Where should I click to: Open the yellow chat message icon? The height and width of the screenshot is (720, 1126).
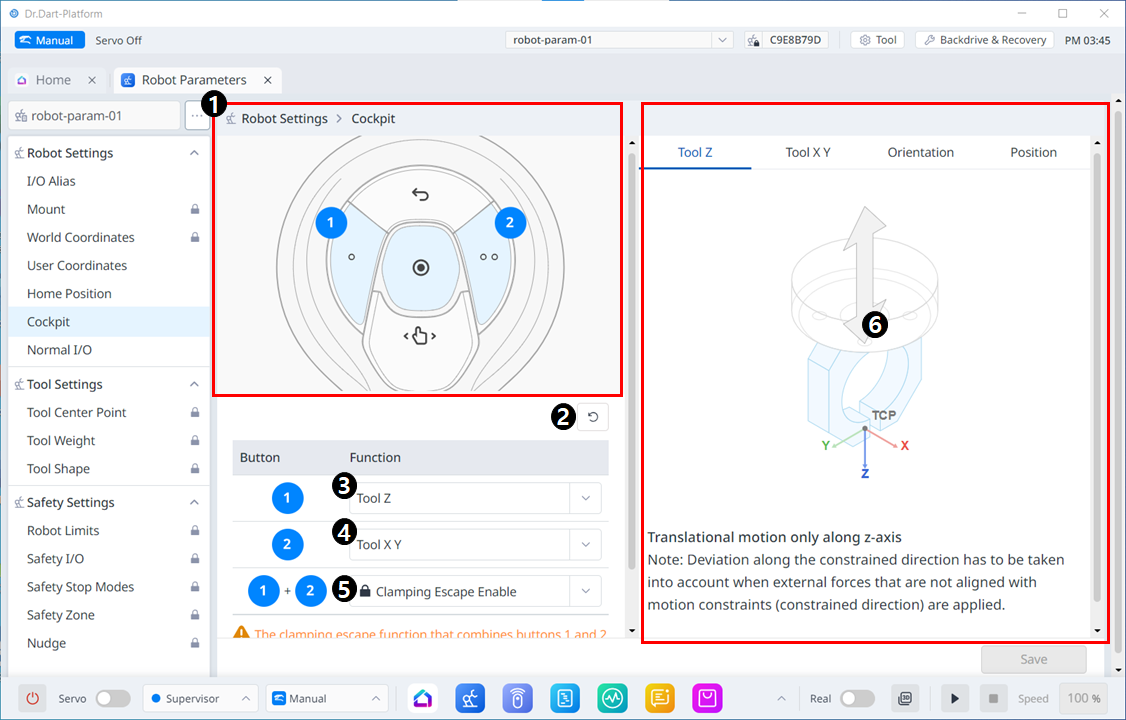click(x=660, y=698)
